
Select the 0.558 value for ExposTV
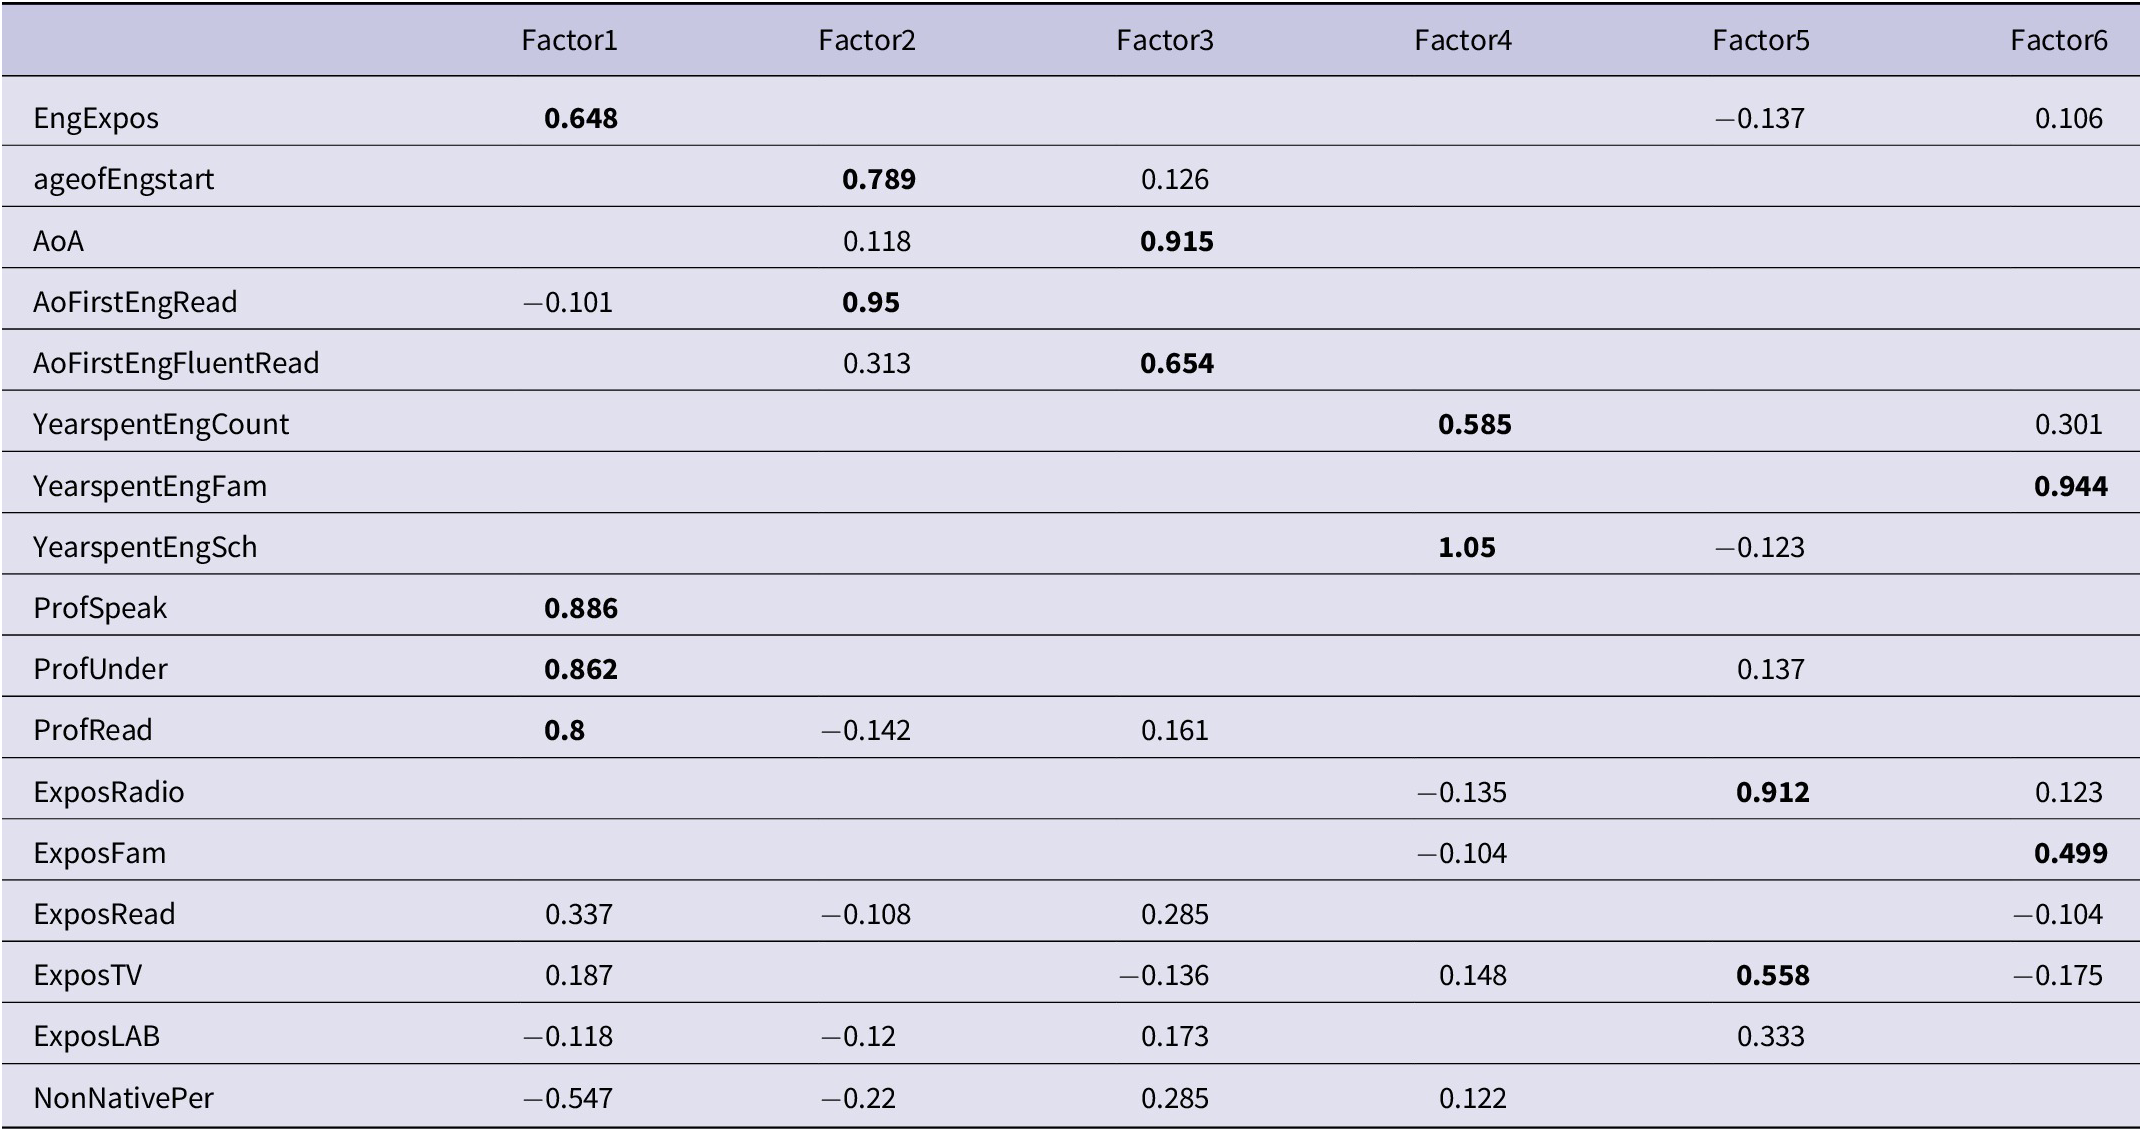coord(1773,975)
